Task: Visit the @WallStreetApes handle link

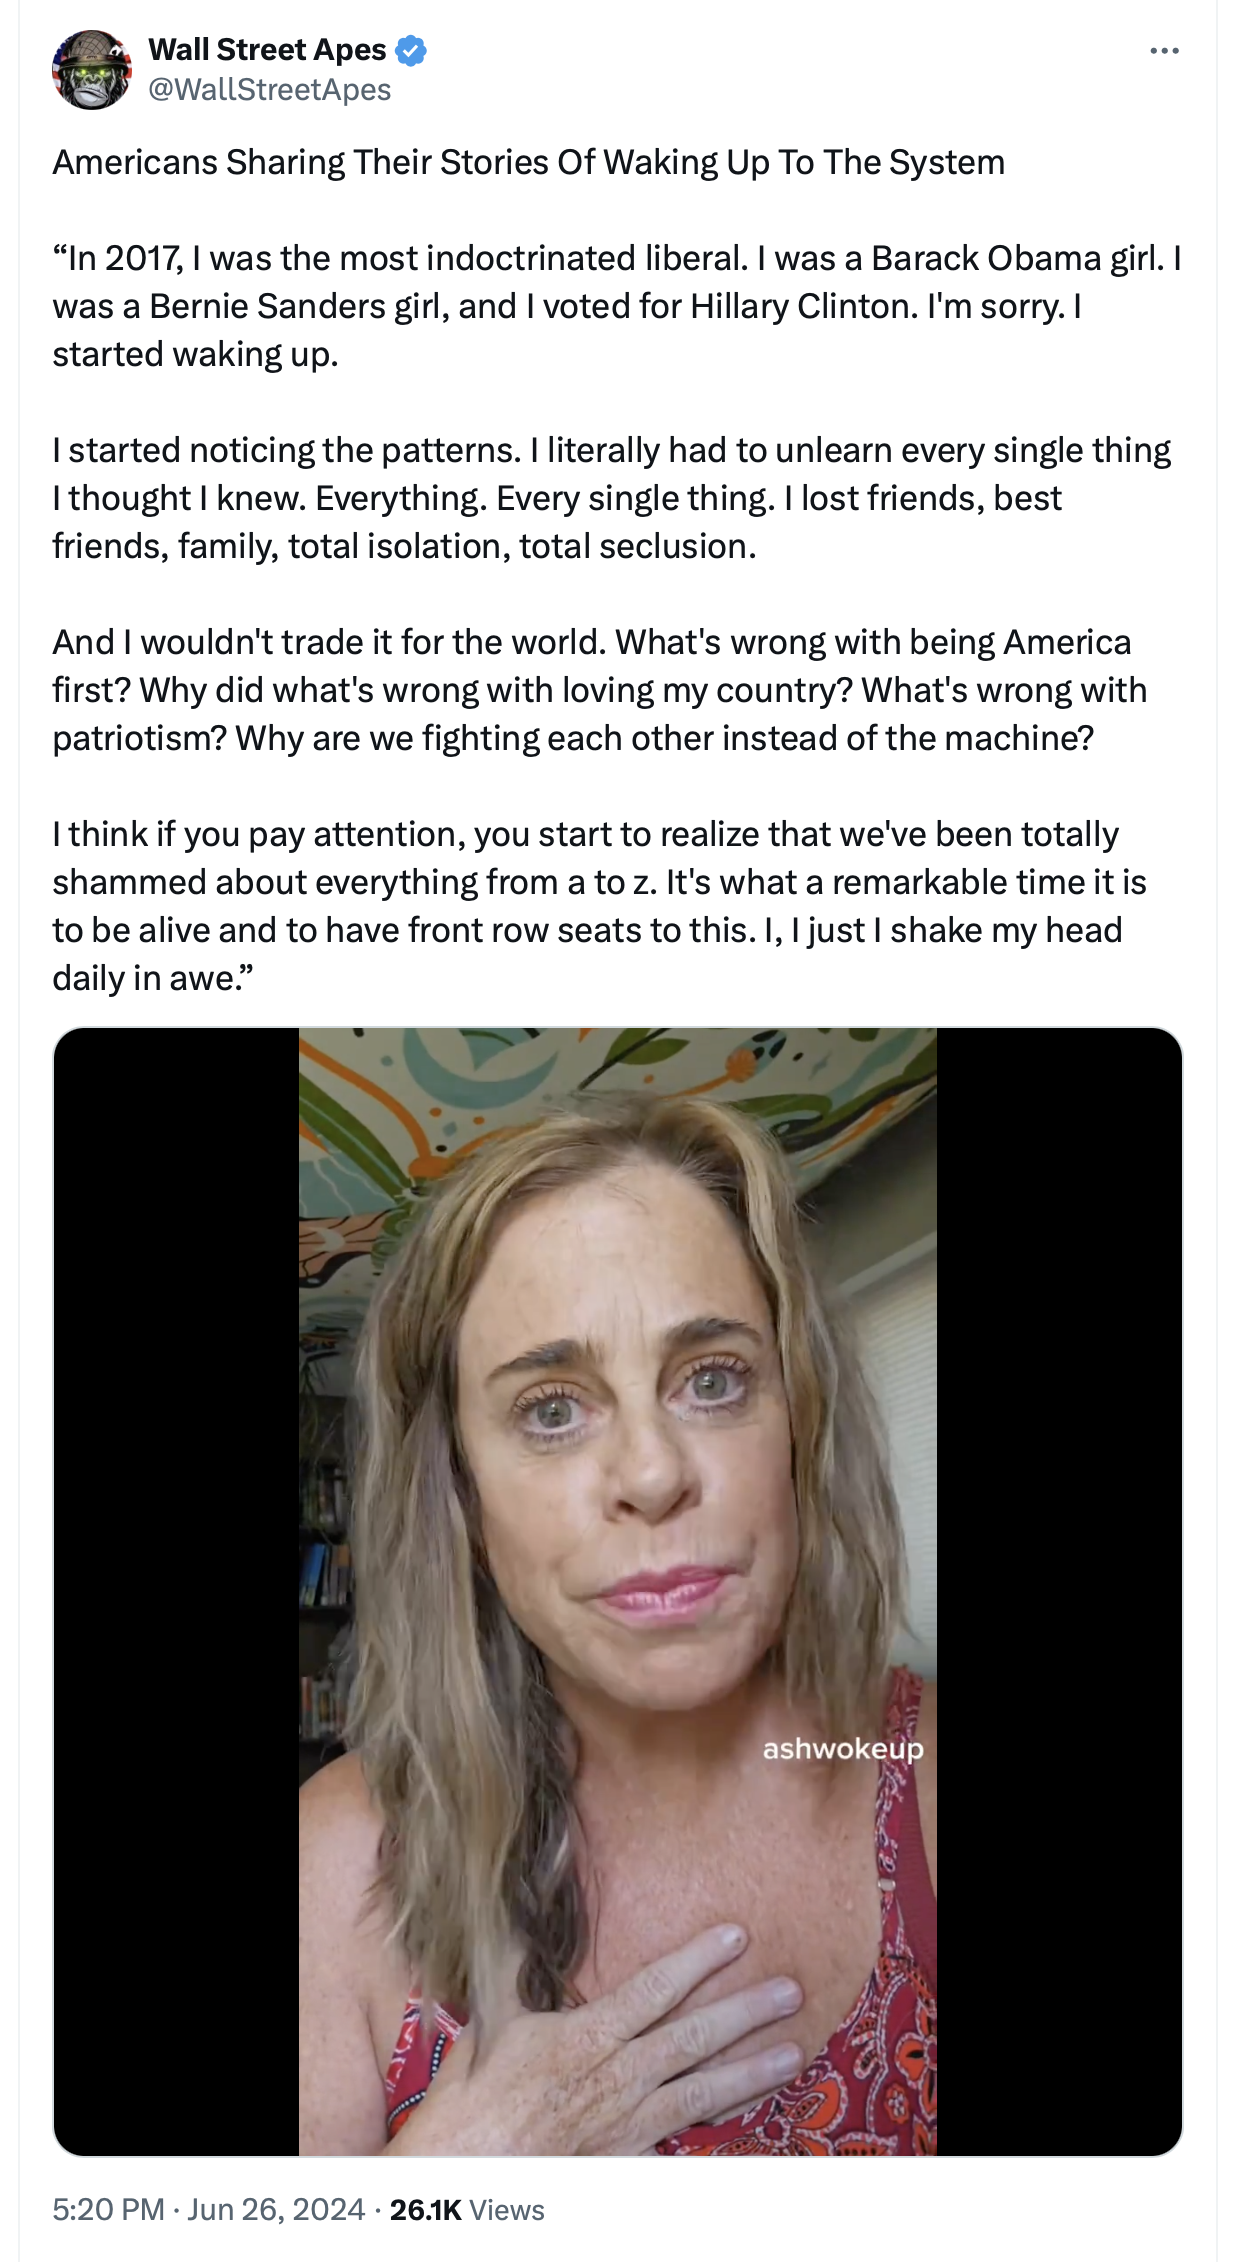Action: click(270, 90)
